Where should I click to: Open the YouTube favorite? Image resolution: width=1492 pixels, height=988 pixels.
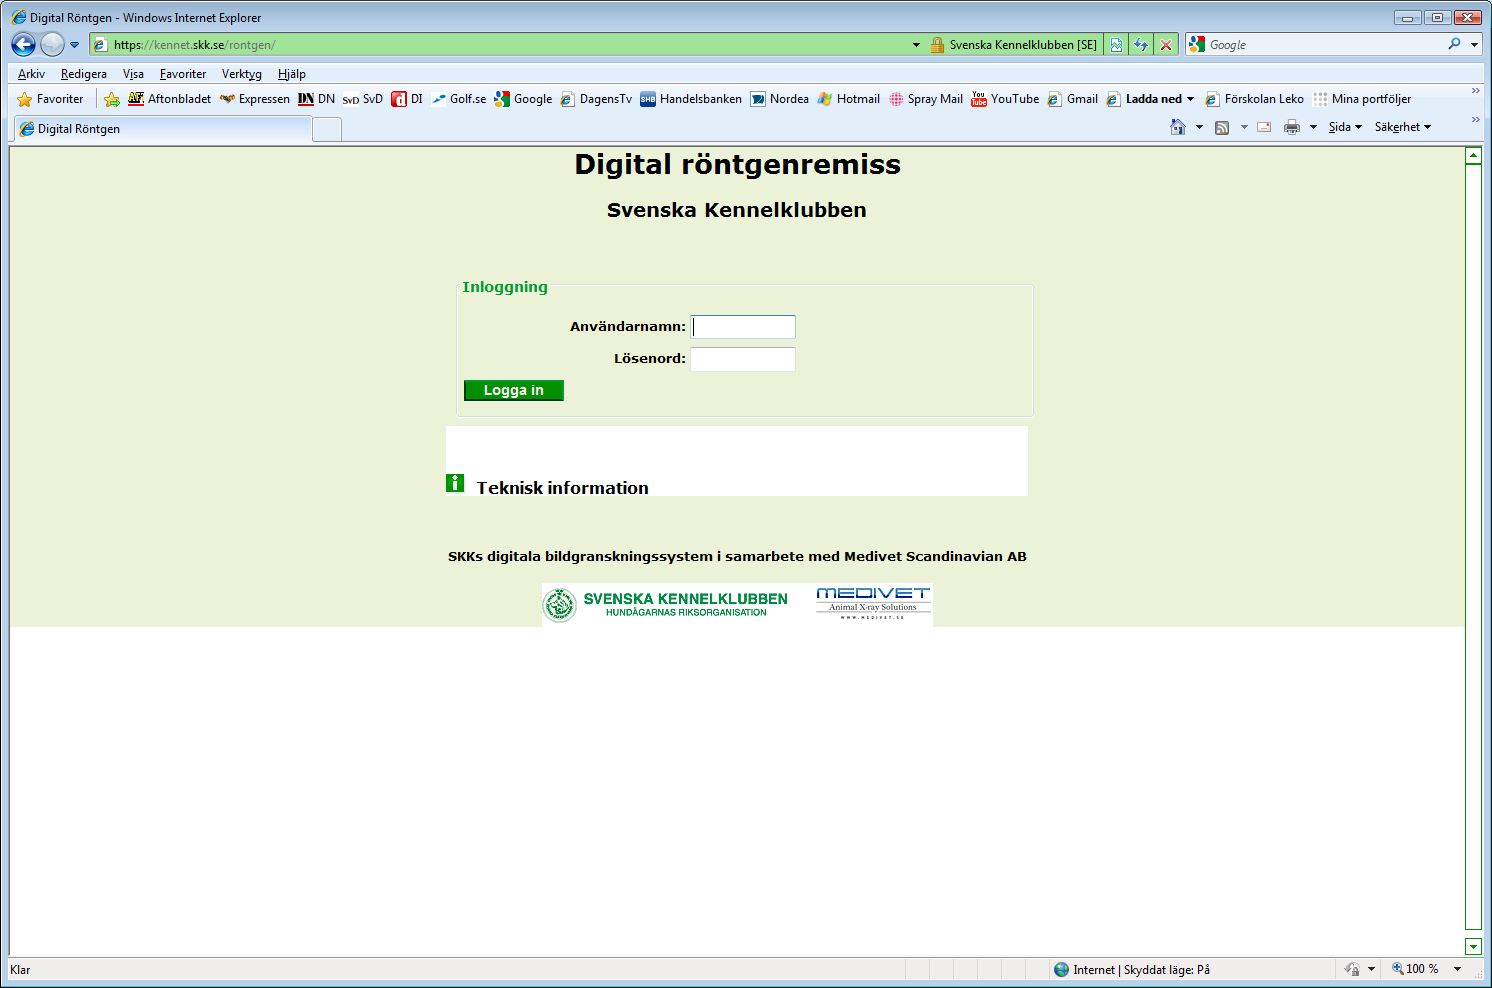[x=1005, y=99]
